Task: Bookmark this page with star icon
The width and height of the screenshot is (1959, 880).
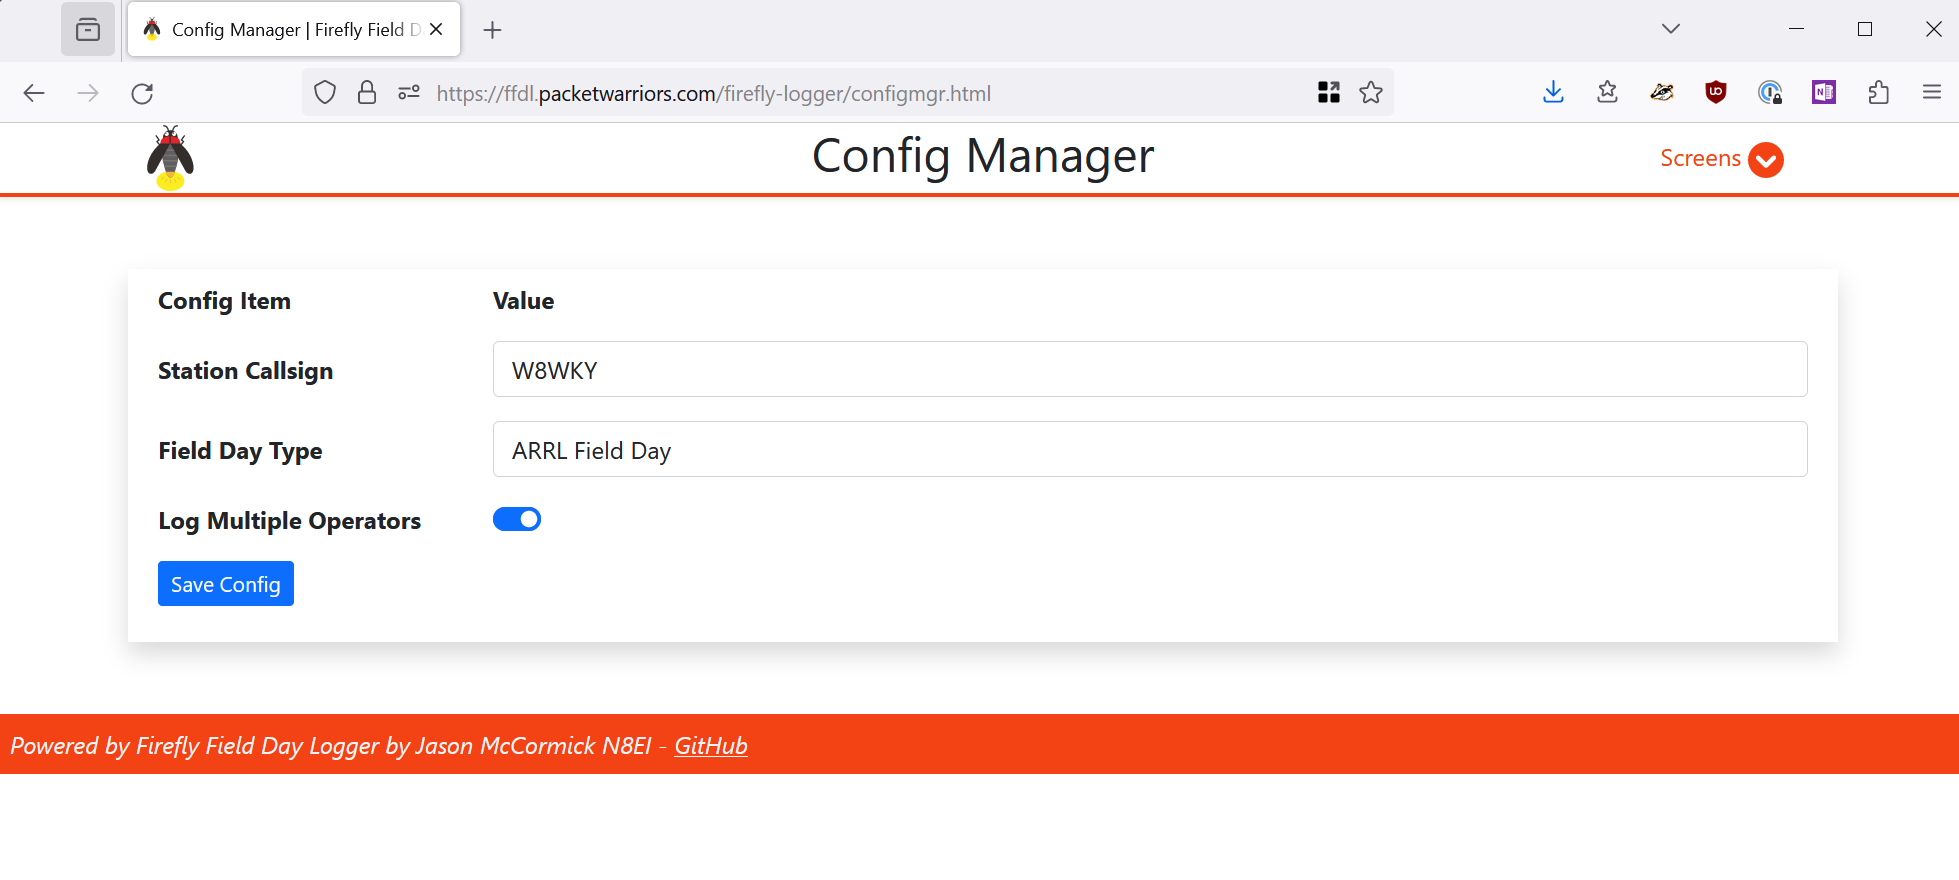Action: tap(1371, 93)
